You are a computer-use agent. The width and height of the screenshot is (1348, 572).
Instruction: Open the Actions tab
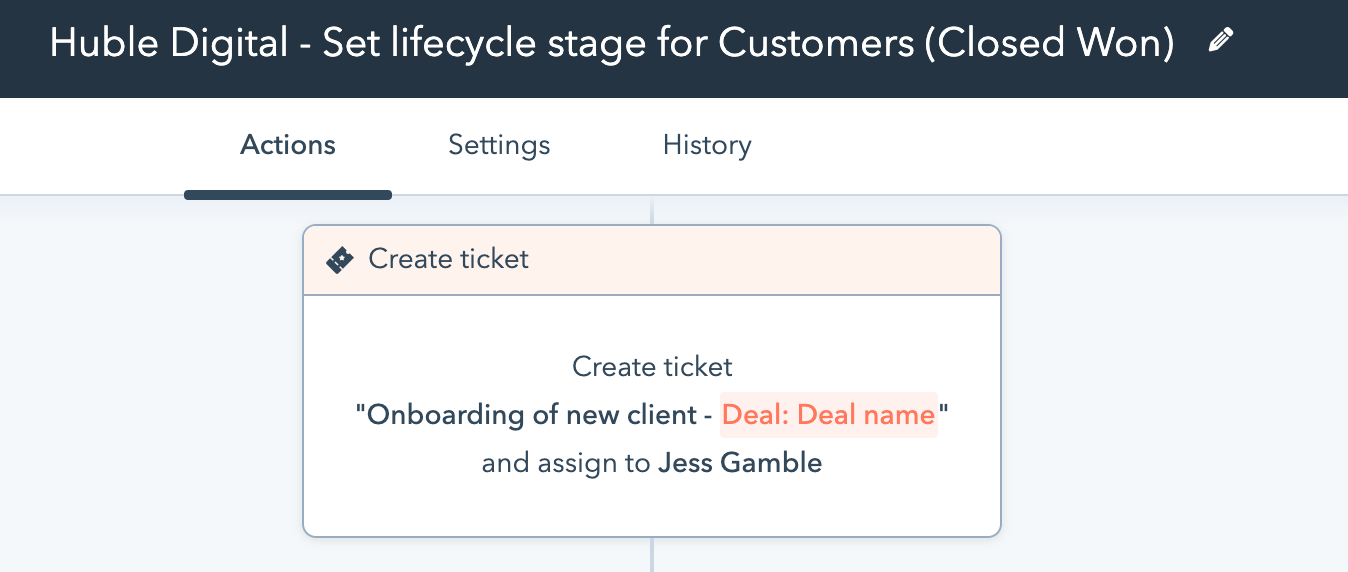288,145
